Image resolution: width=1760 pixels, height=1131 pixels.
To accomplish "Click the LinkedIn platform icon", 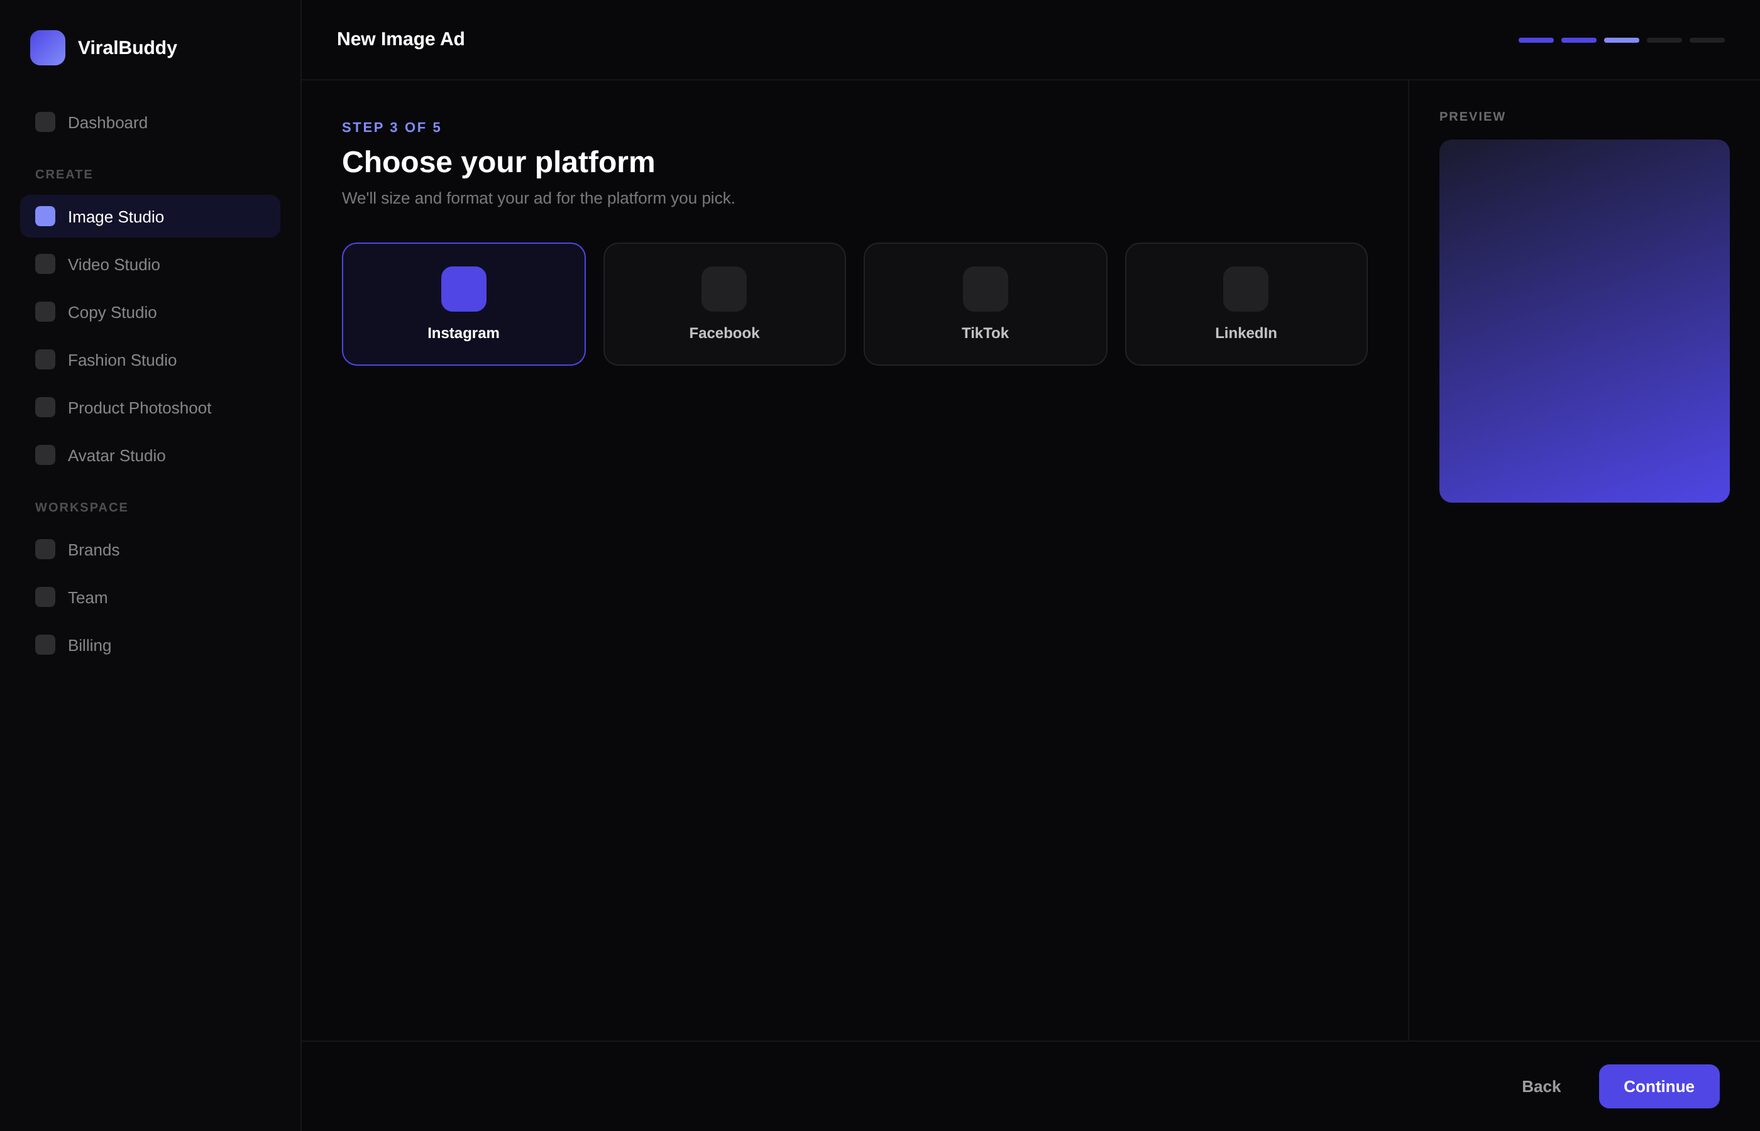I will (x=1246, y=289).
